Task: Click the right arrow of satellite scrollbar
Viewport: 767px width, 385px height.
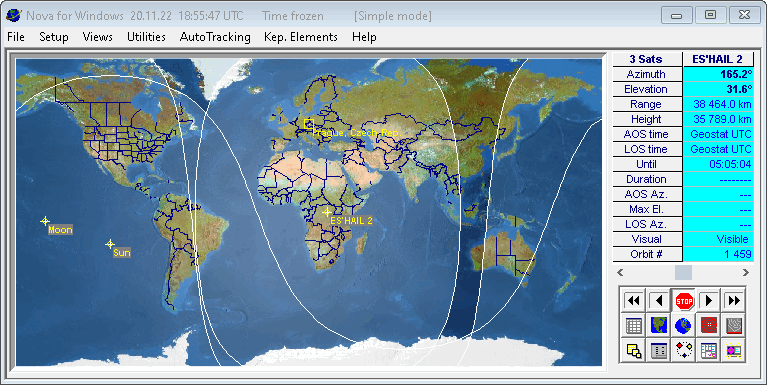Action: click(x=746, y=272)
